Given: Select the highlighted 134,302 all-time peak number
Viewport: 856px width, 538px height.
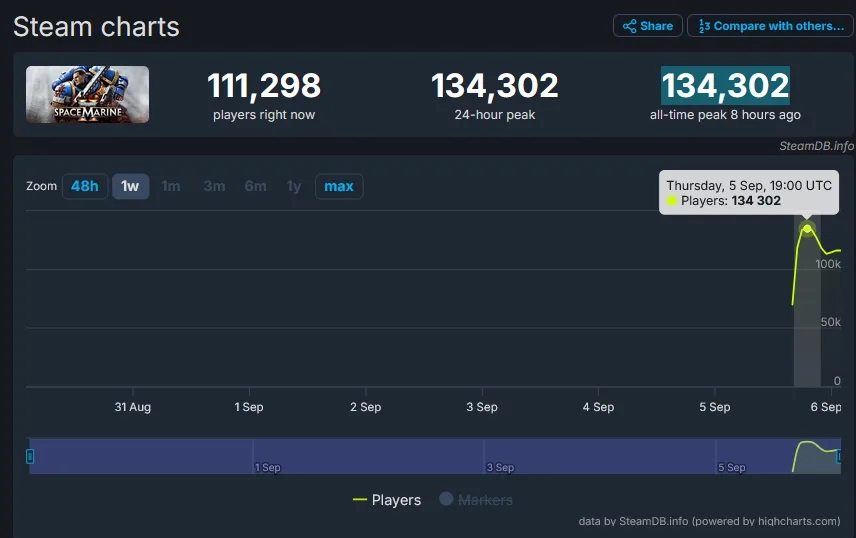Looking at the screenshot, I should (x=726, y=85).
